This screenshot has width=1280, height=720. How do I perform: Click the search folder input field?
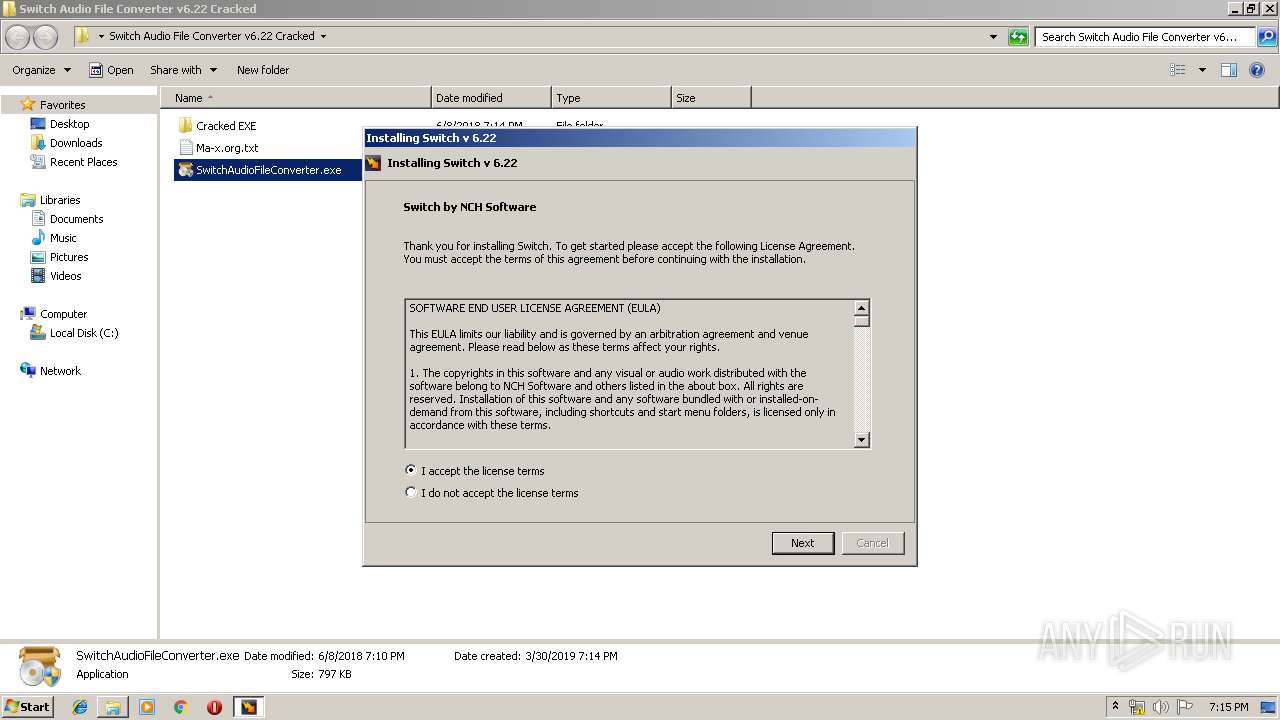point(1145,37)
